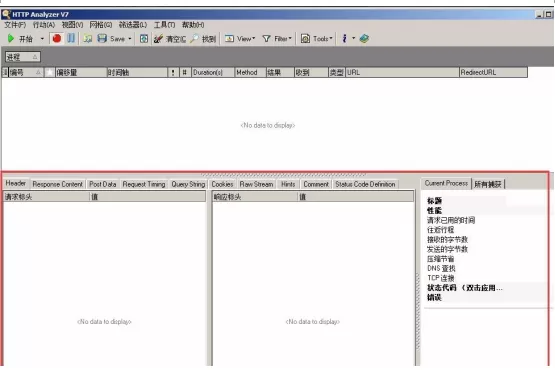
Task: Sort by the Duration(s) column header
Action: 213,73
